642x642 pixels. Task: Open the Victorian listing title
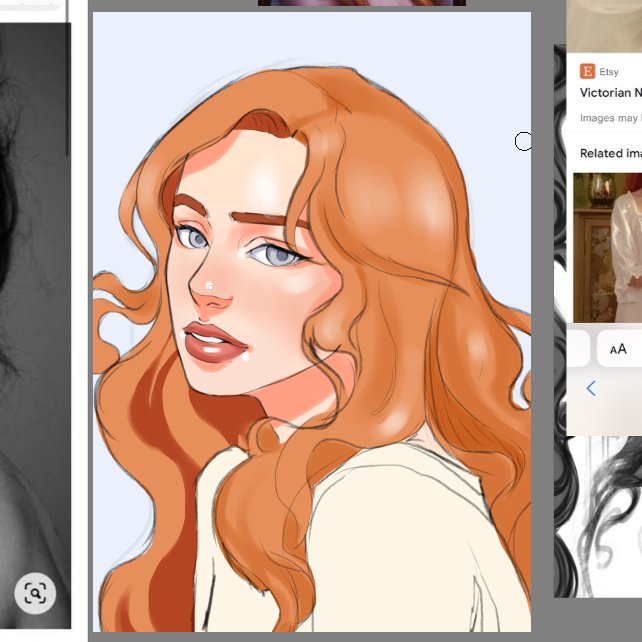coord(610,93)
